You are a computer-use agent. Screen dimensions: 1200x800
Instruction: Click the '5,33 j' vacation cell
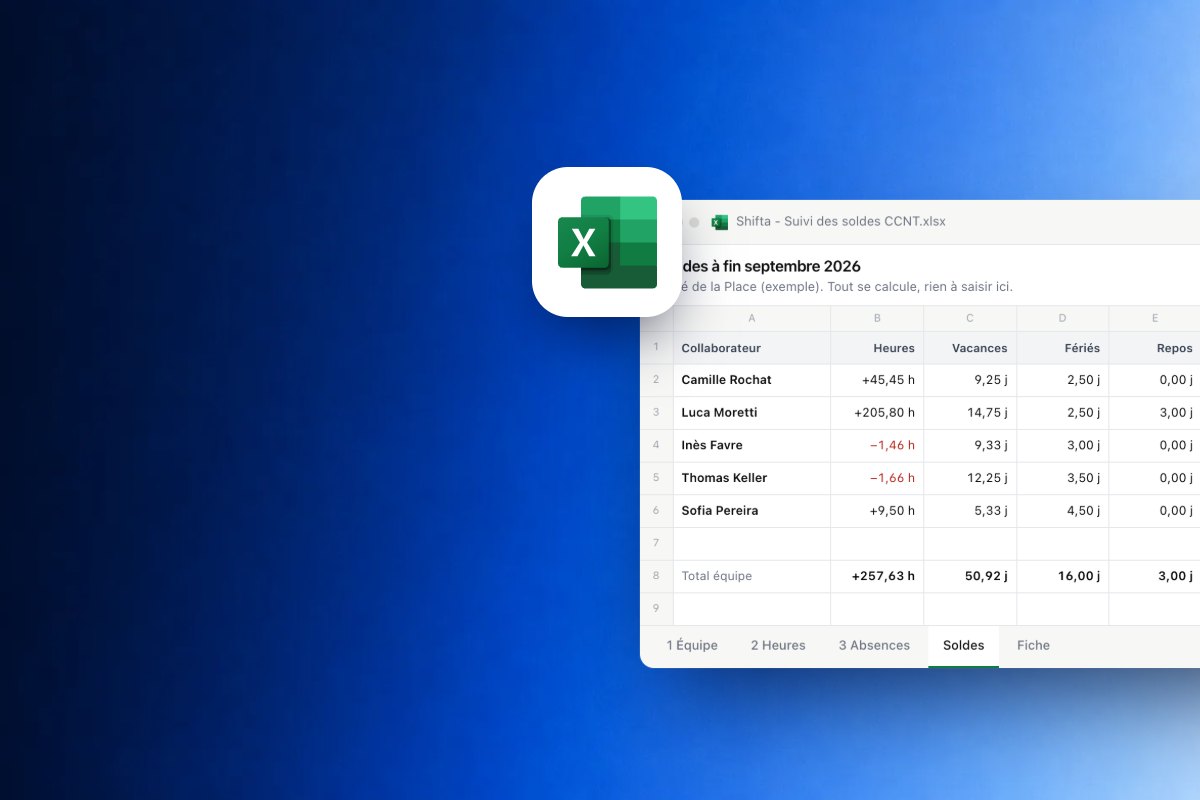click(x=970, y=510)
